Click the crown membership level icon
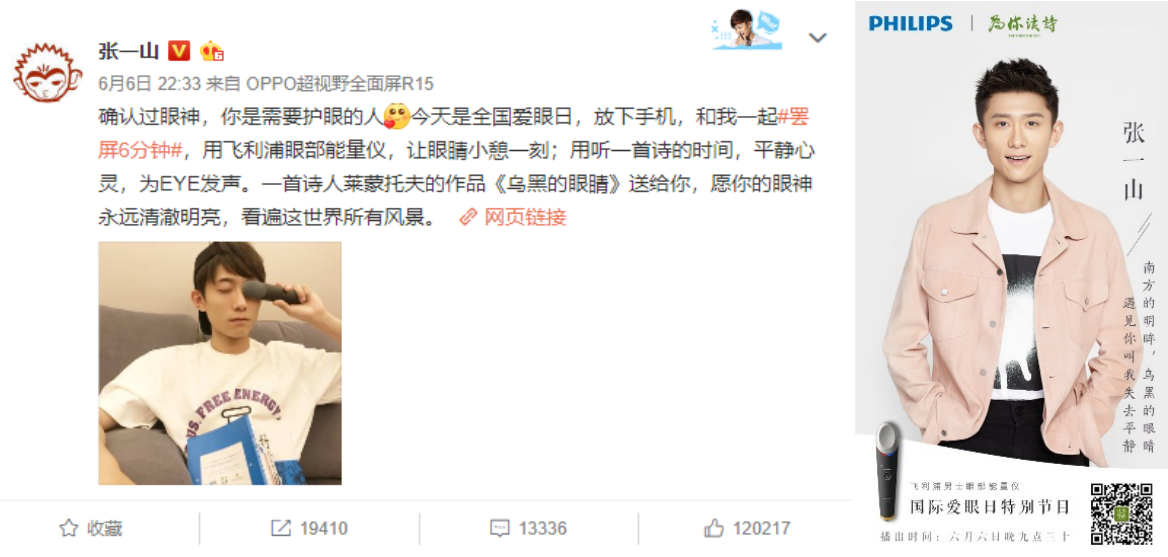 click(212, 51)
